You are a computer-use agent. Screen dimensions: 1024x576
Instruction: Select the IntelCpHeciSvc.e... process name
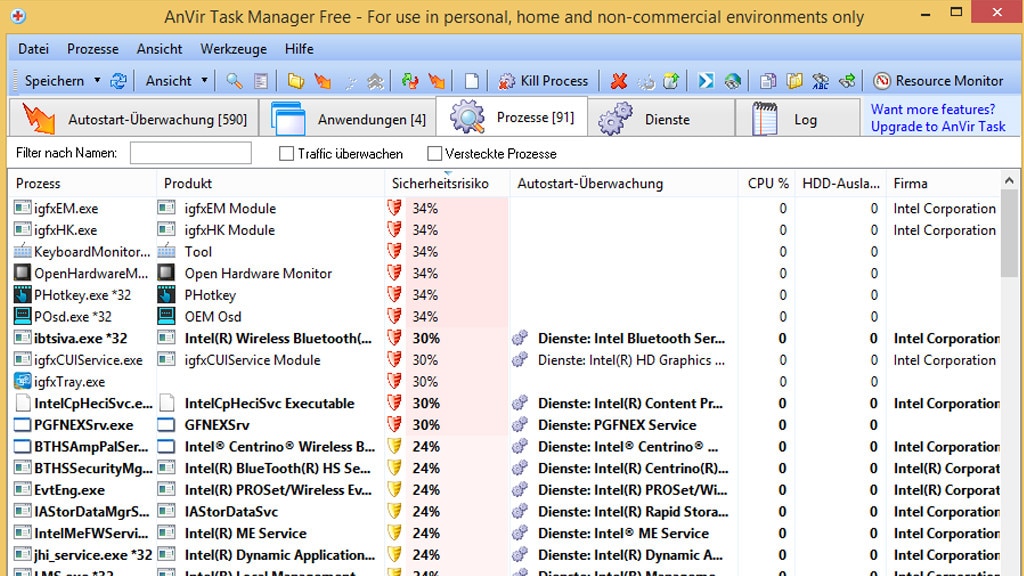(93, 404)
